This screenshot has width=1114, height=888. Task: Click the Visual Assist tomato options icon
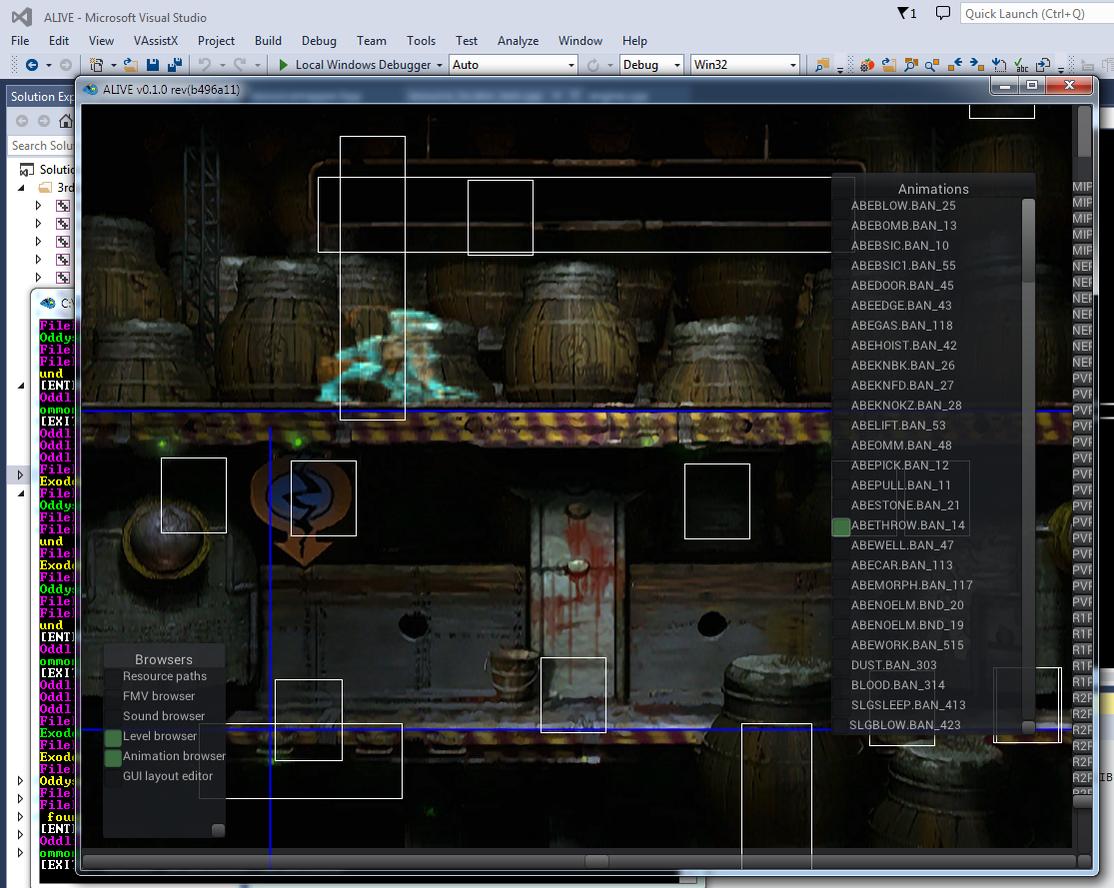[x=867, y=65]
